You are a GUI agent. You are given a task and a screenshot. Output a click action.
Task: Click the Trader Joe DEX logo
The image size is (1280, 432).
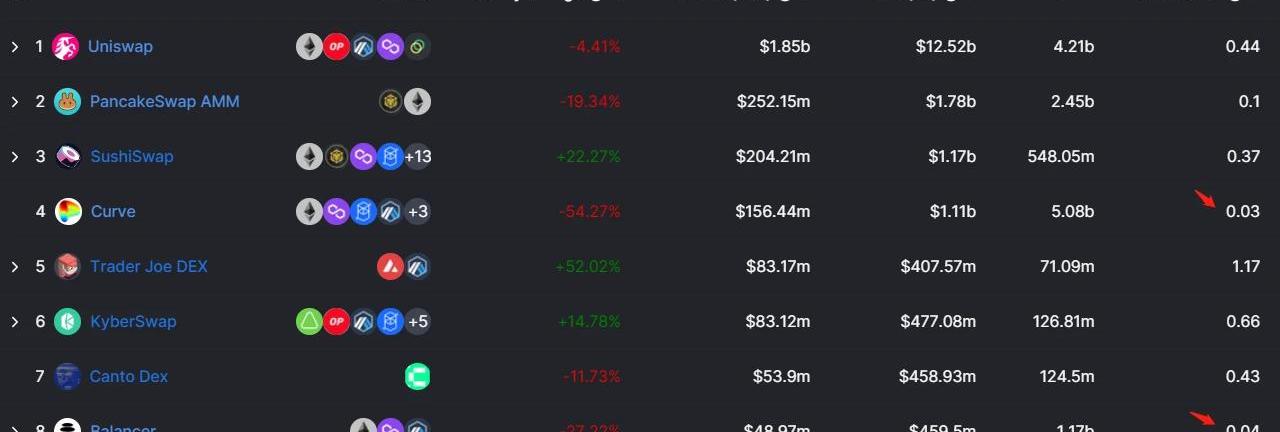pos(68,266)
